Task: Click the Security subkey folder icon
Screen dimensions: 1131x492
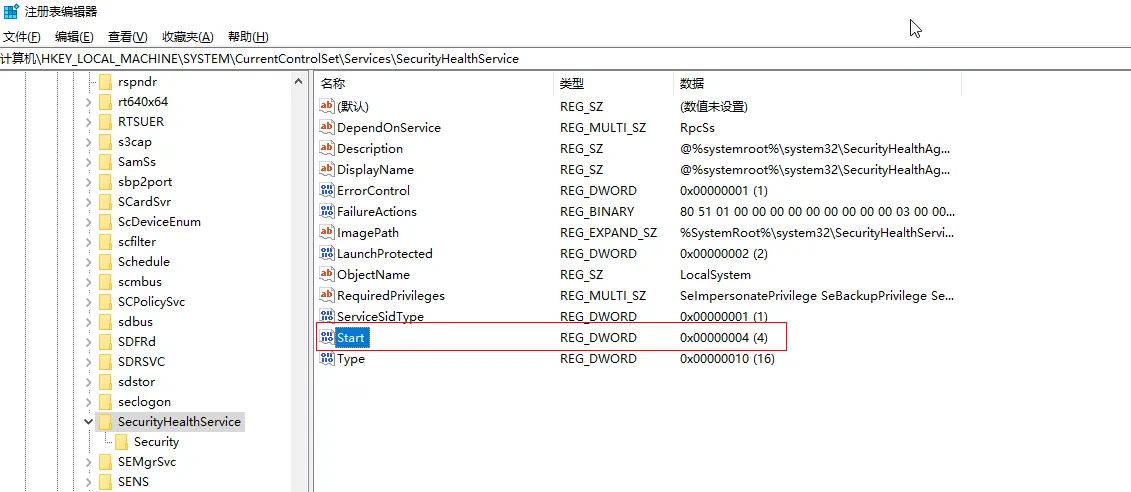Action: click(x=121, y=442)
